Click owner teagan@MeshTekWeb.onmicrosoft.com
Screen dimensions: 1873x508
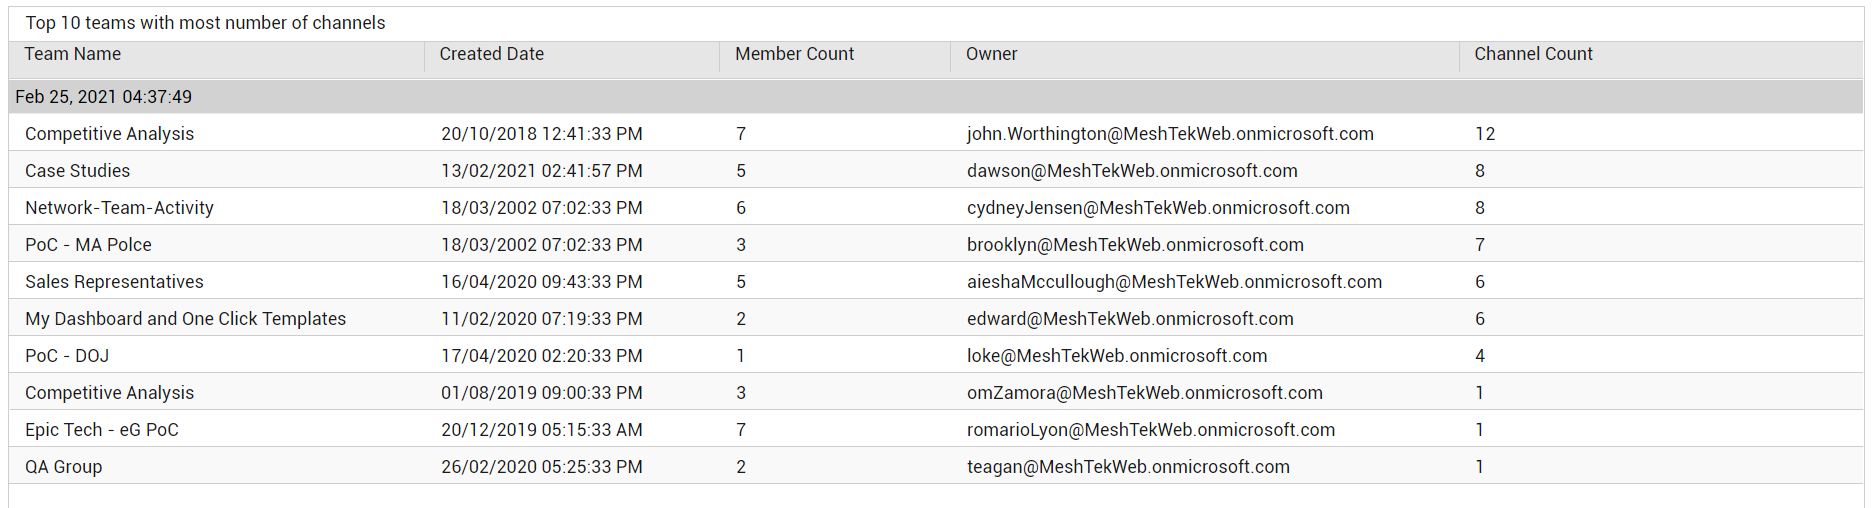pos(1128,467)
